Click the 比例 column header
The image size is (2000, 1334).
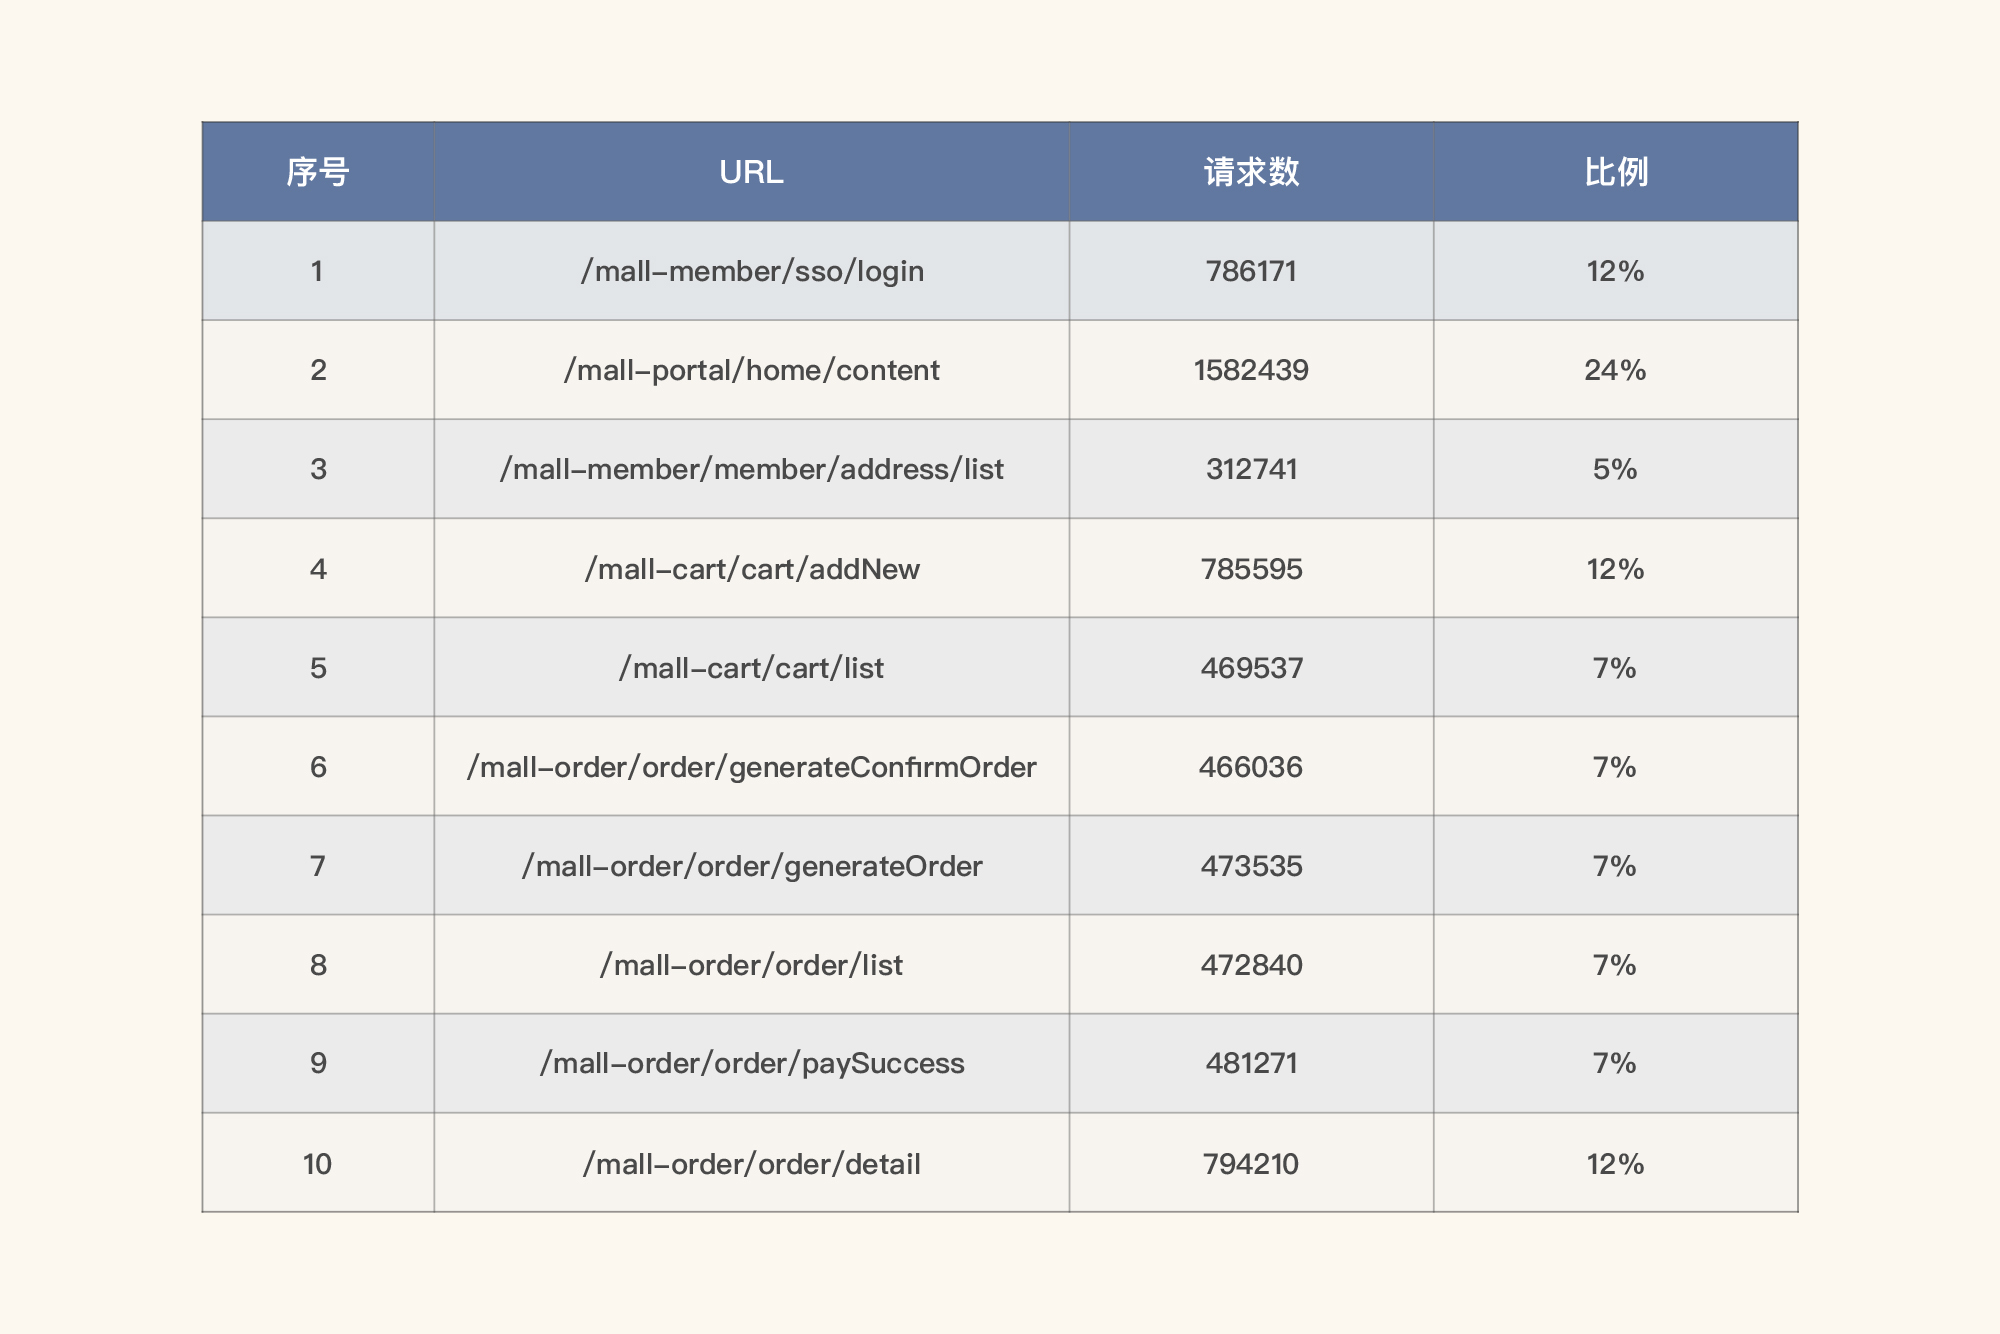click(x=1615, y=172)
